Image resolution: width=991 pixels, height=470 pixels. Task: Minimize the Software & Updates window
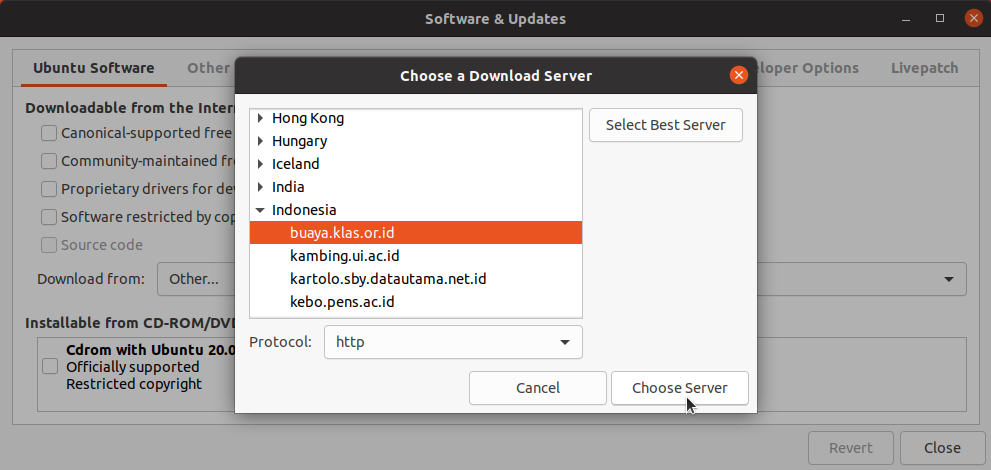coord(906,18)
